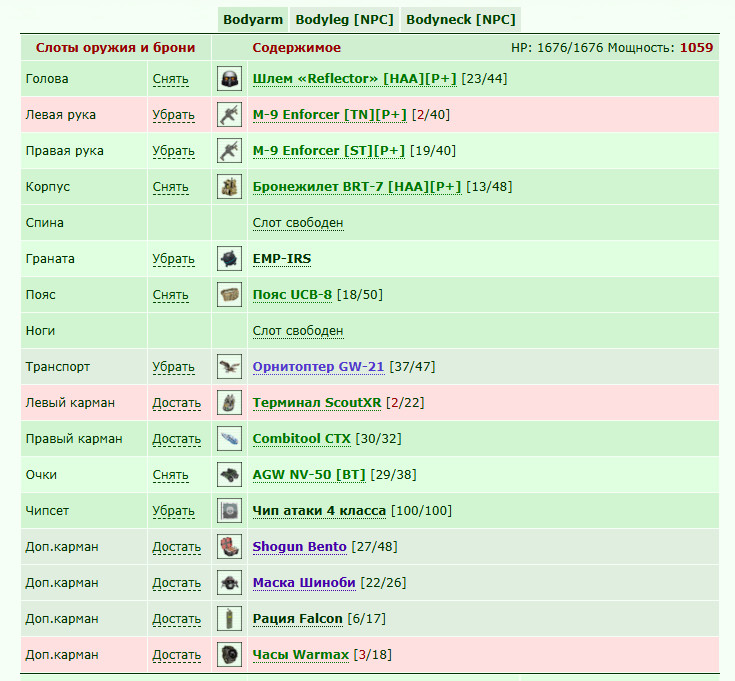Open the Маска Шиноби item link

[304, 583]
